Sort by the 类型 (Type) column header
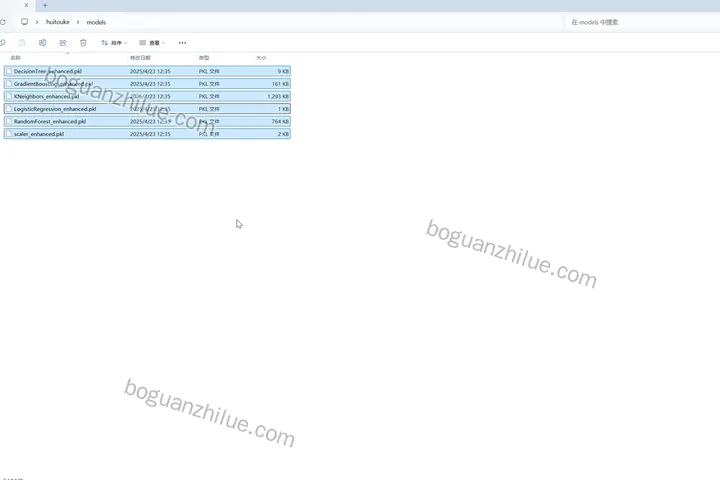Screen dimensions: 720x480 tap(204, 58)
